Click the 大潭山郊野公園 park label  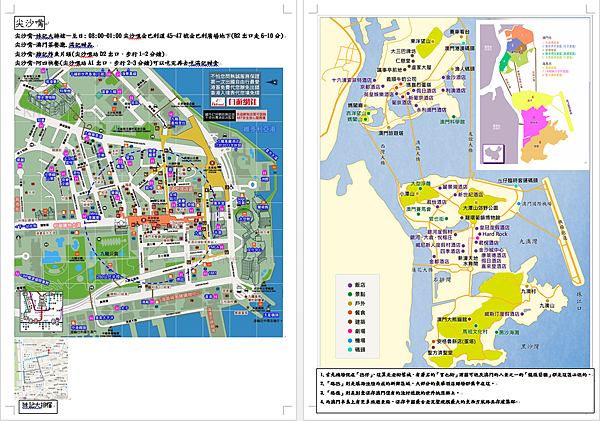481,208
